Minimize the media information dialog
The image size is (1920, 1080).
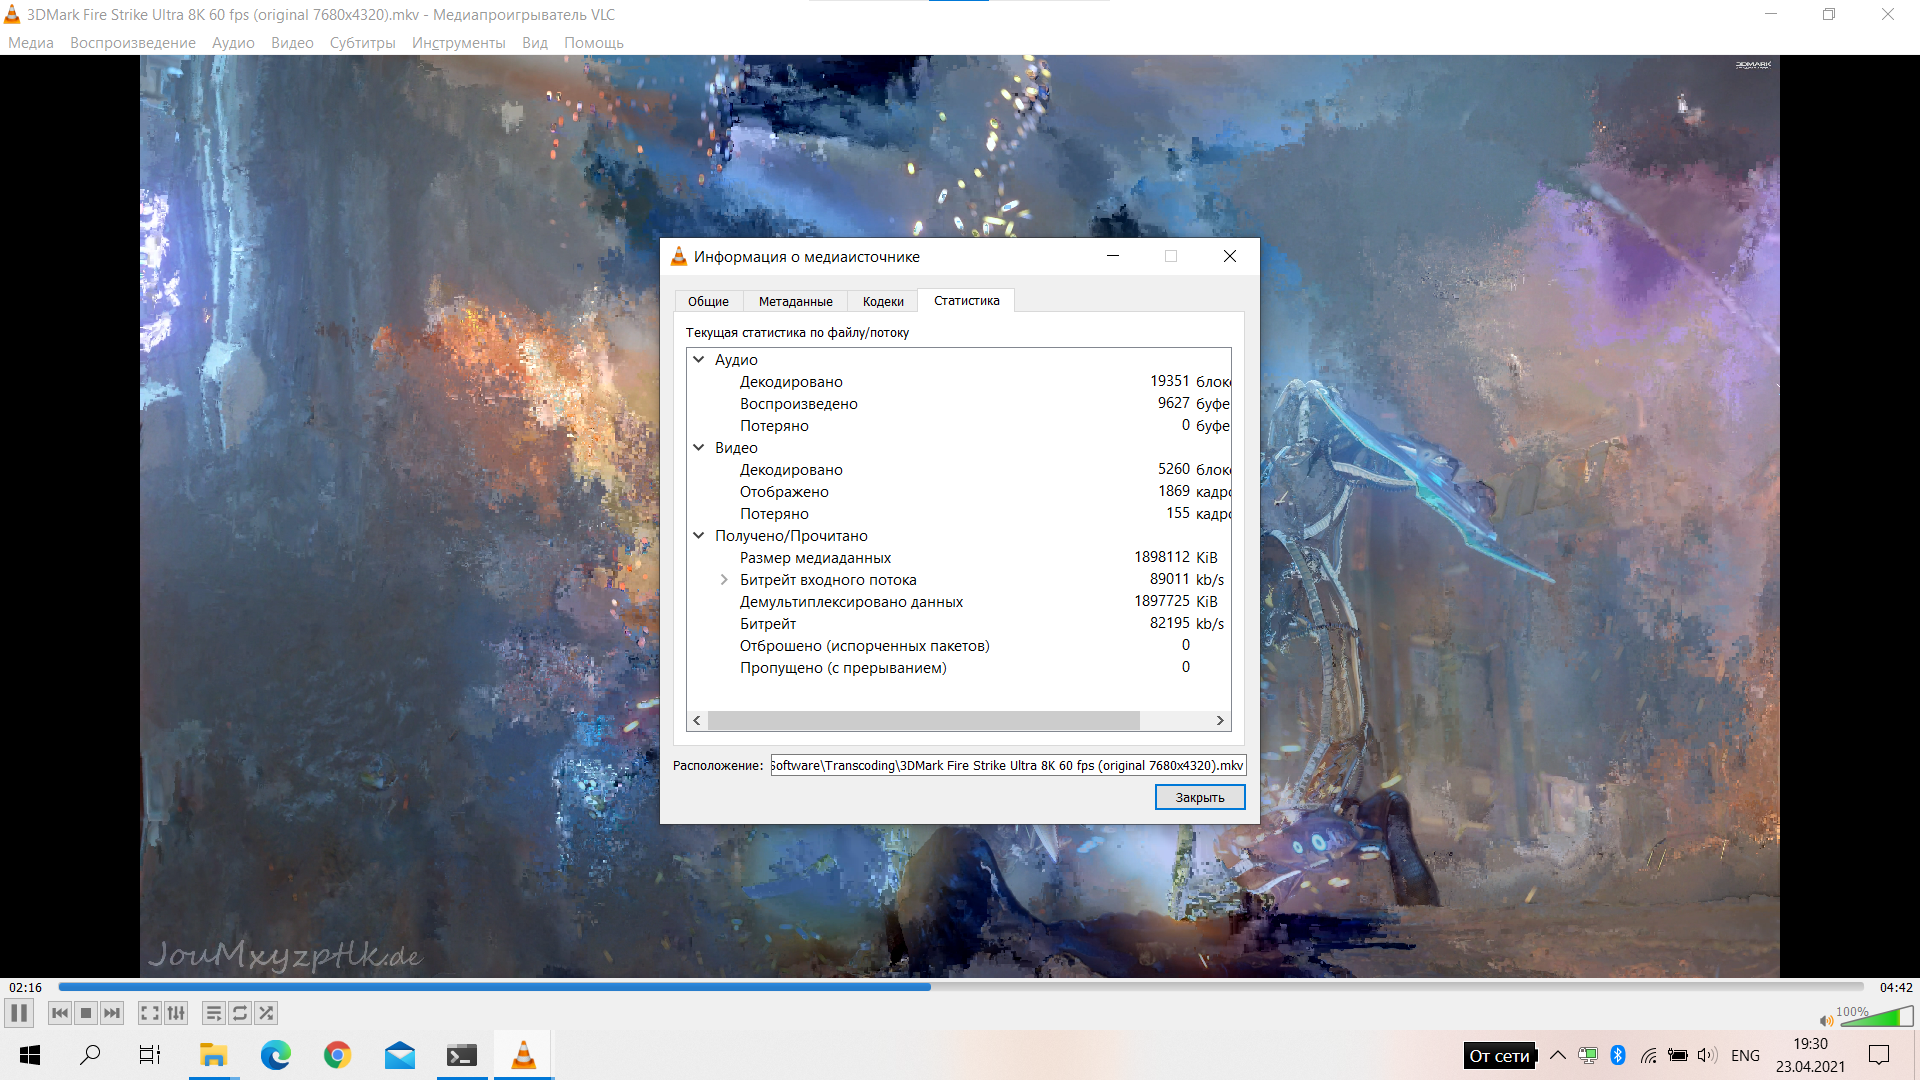1112,256
